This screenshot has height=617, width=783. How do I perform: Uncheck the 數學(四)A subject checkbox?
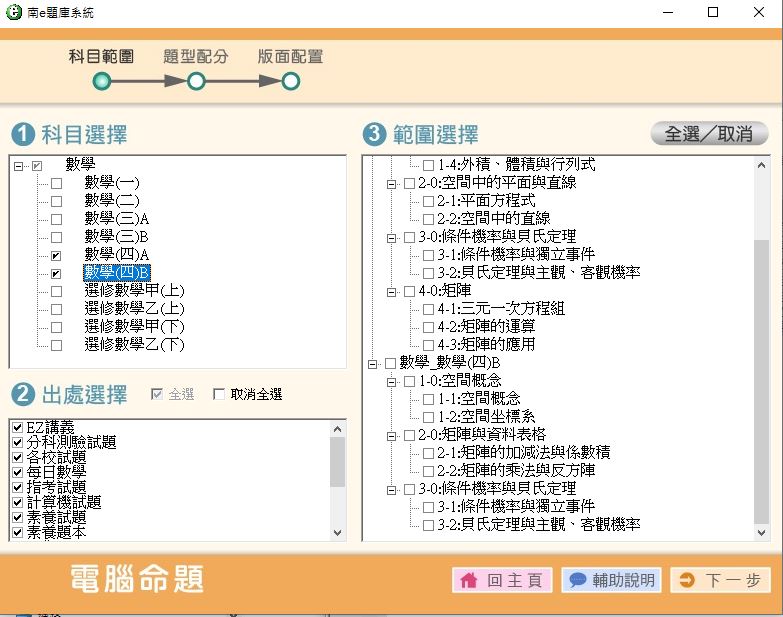(56, 255)
